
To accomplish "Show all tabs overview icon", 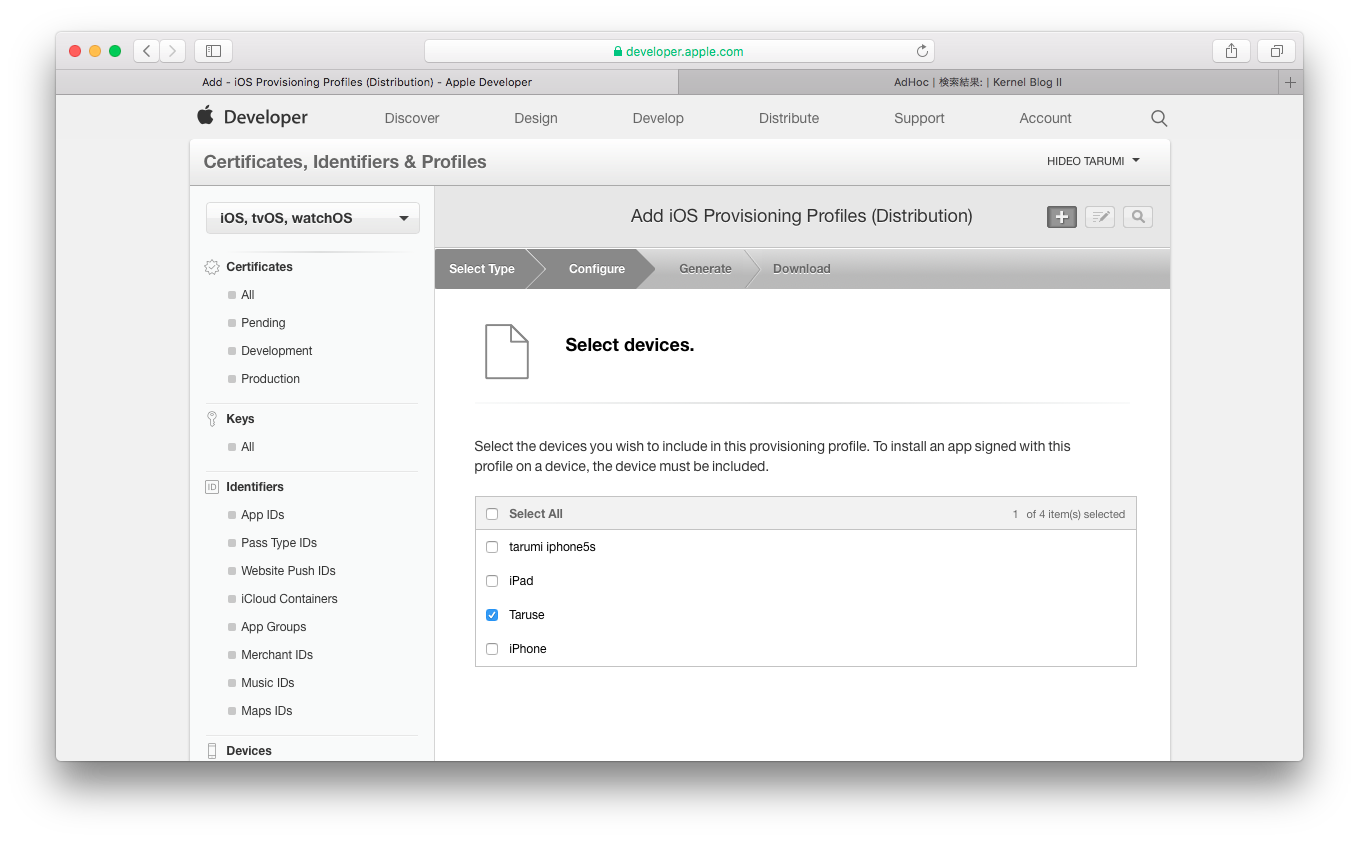I will tap(1276, 51).
